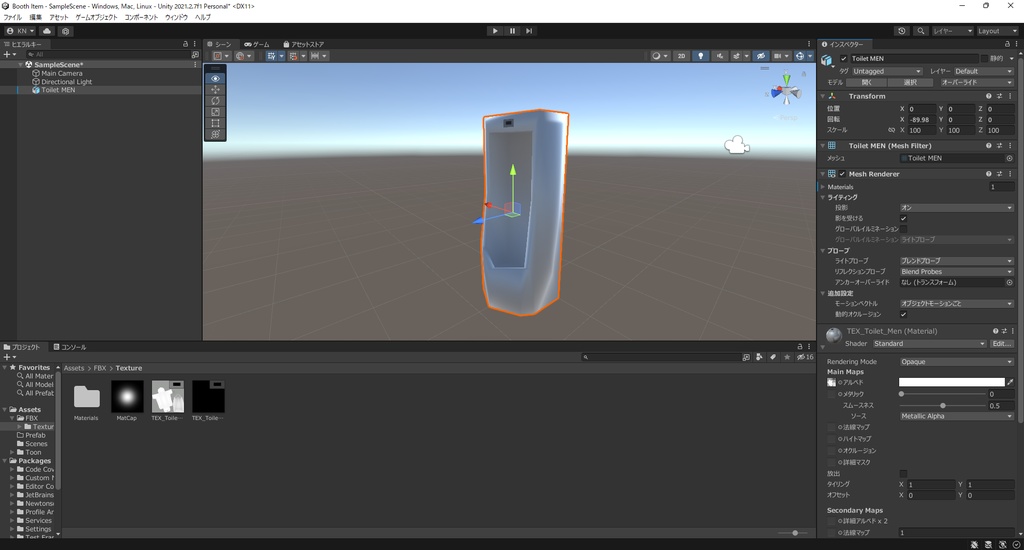1024x550 pixels.
Task: Click the 選択 button in Inspector
Action: coord(910,82)
